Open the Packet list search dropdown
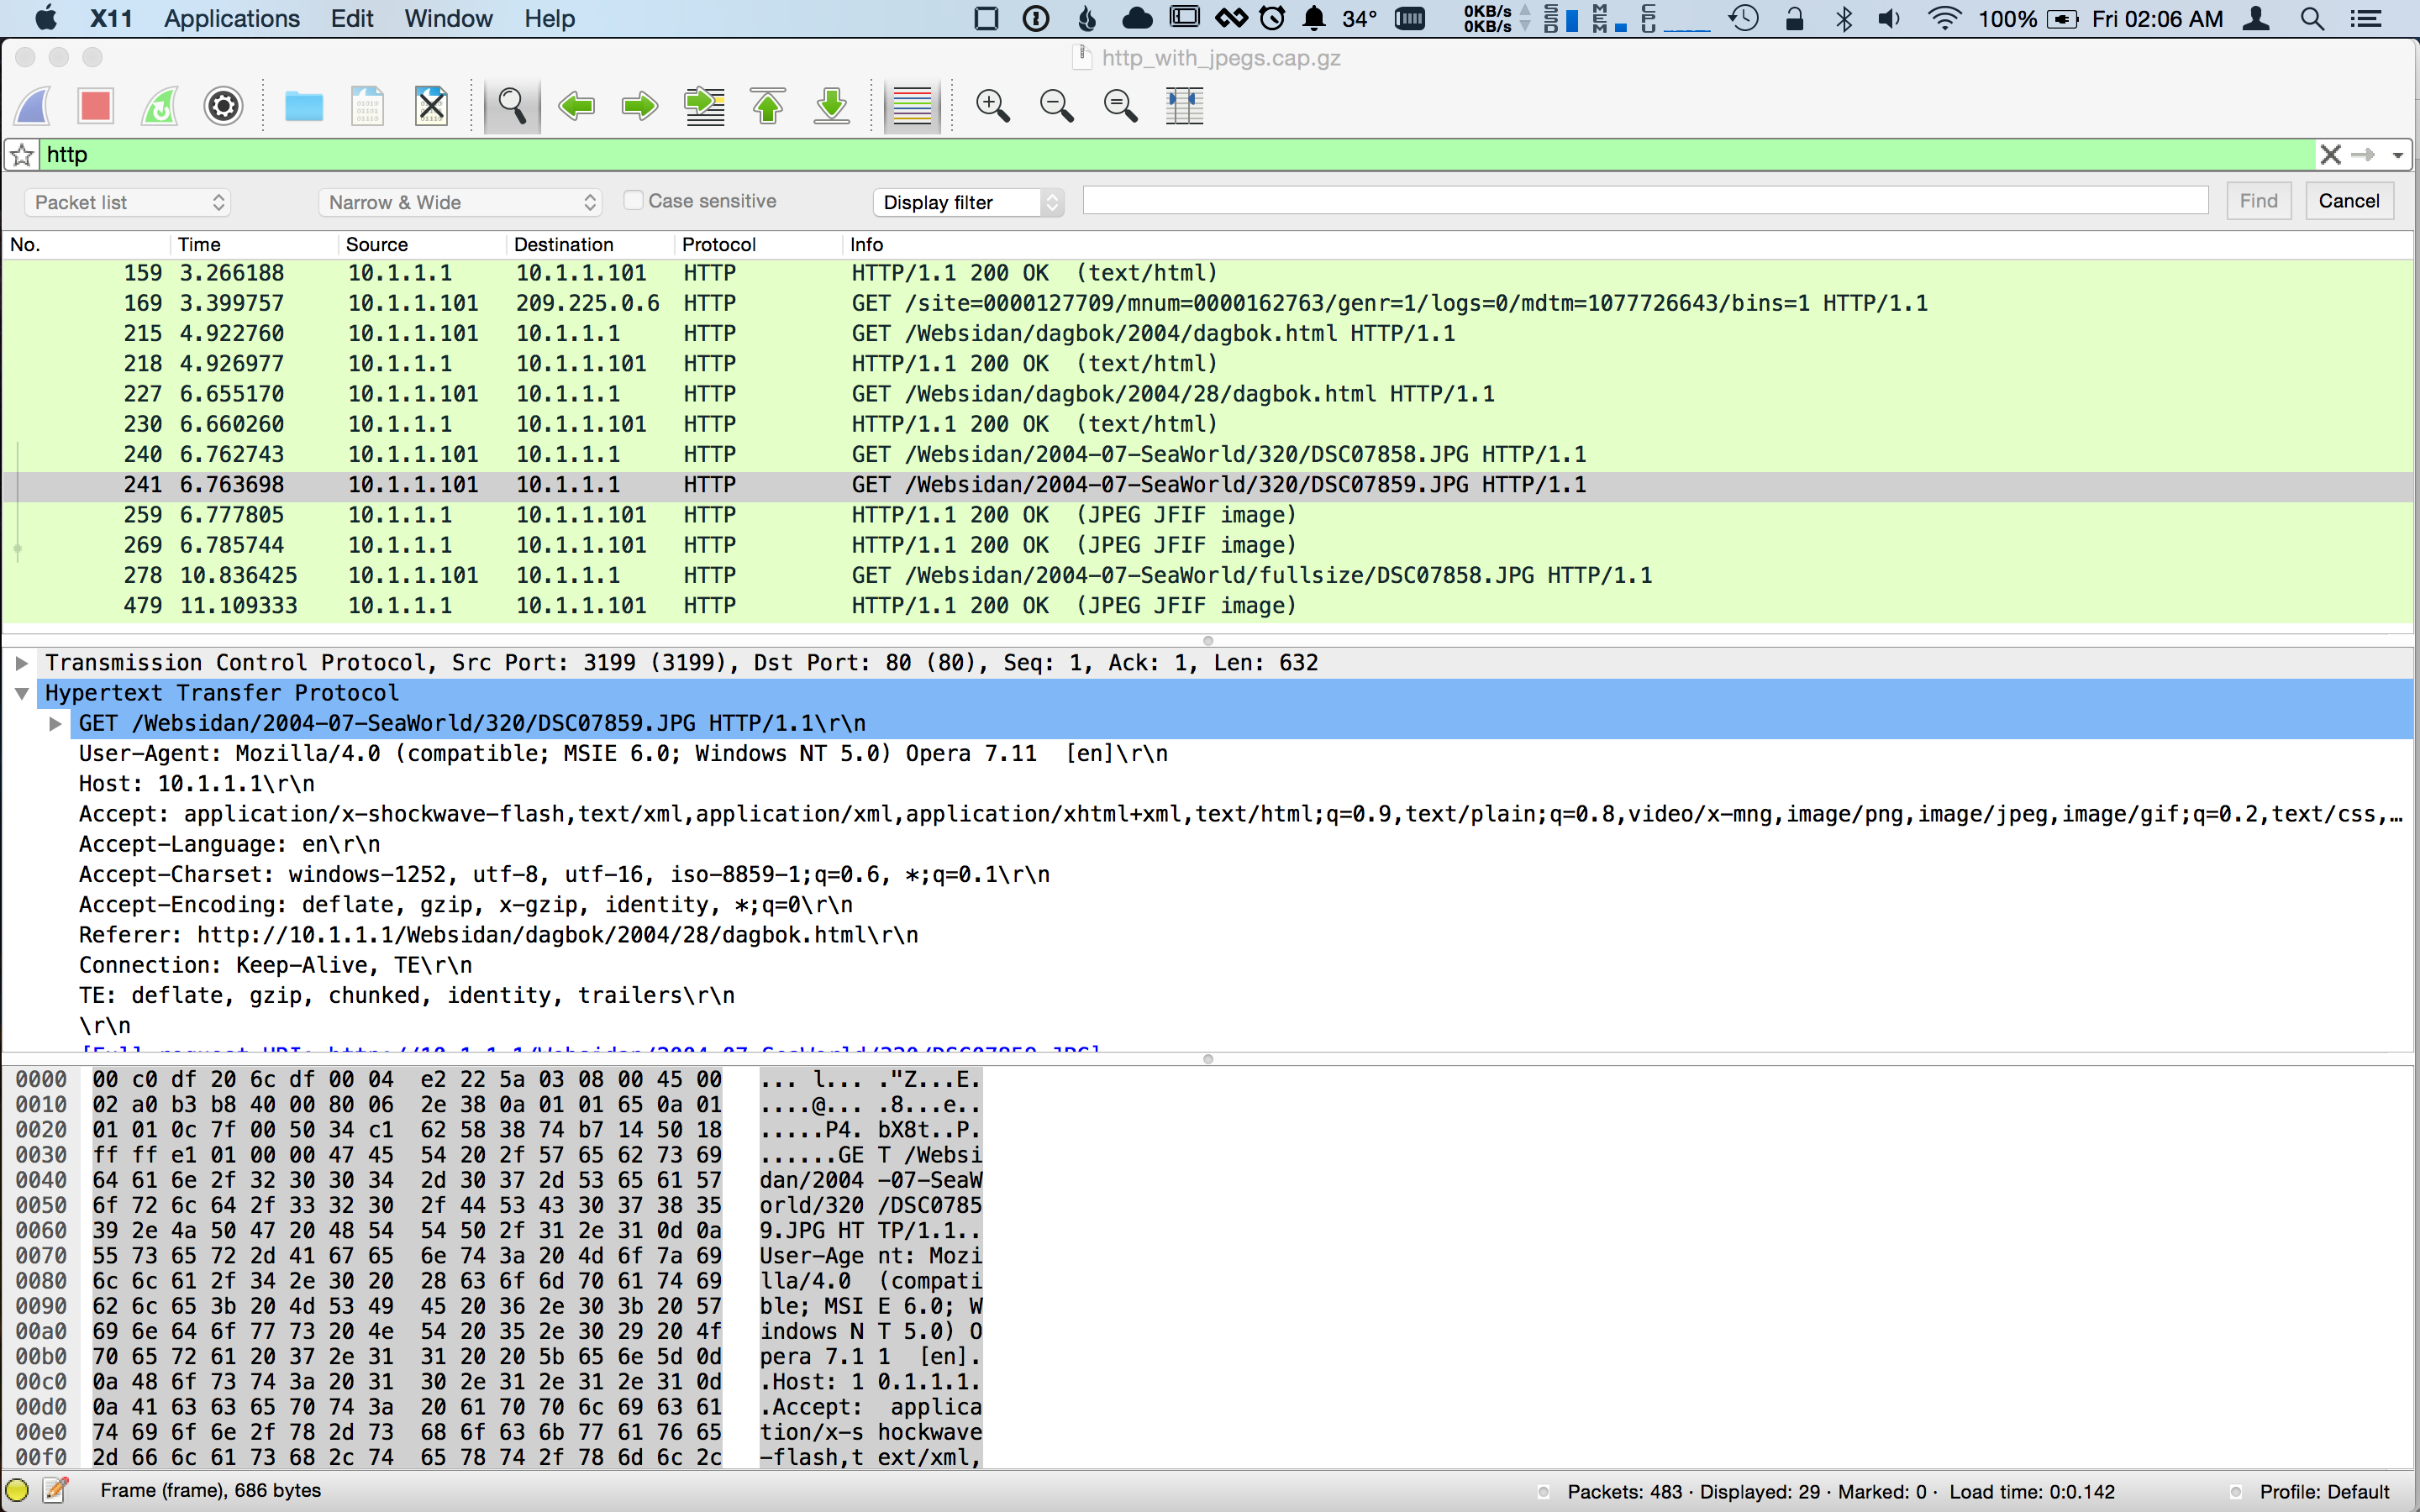 point(128,202)
